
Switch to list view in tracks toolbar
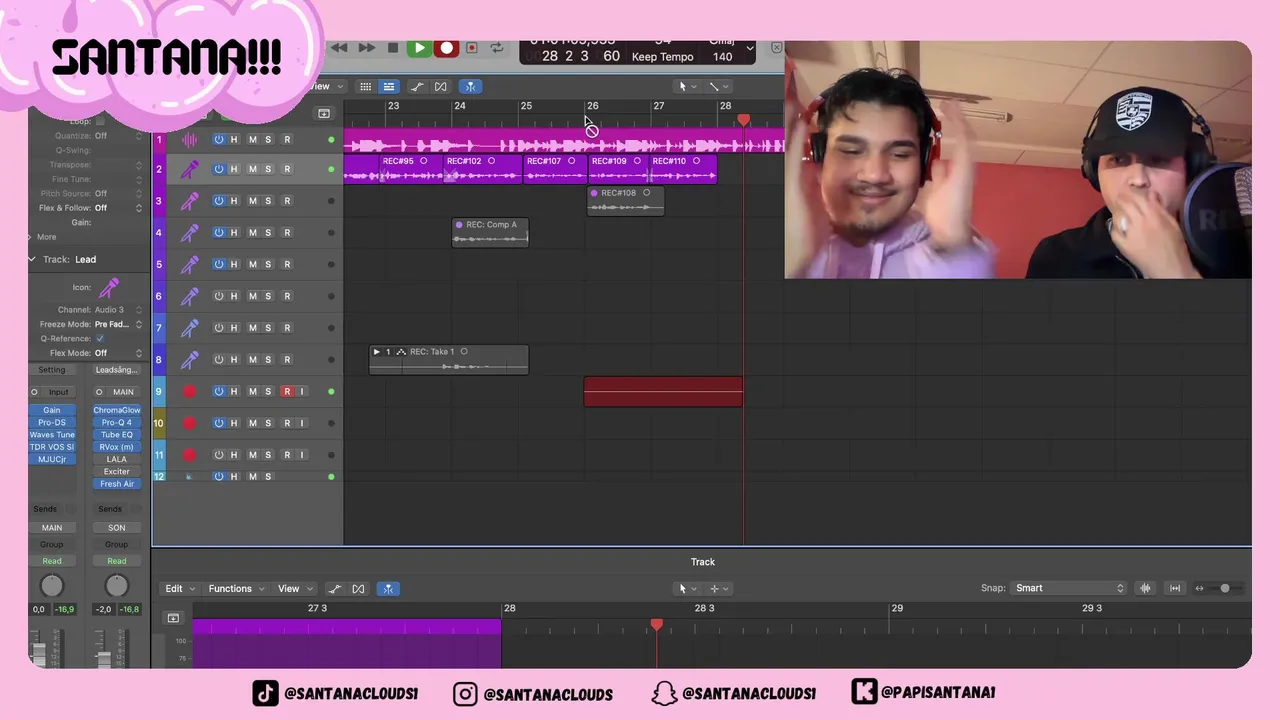[x=389, y=86]
